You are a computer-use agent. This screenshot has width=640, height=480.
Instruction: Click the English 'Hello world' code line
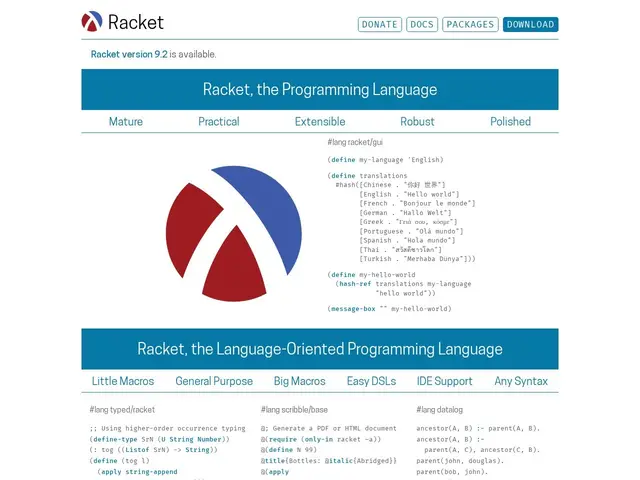(409, 194)
